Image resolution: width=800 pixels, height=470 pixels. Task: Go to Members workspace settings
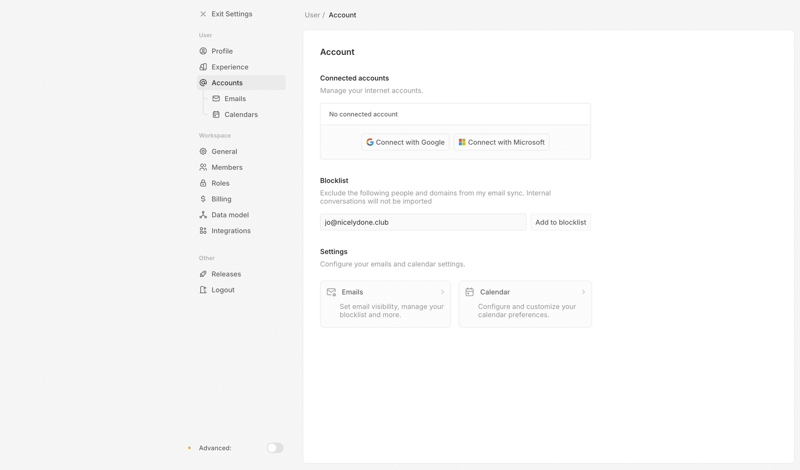click(241, 167)
